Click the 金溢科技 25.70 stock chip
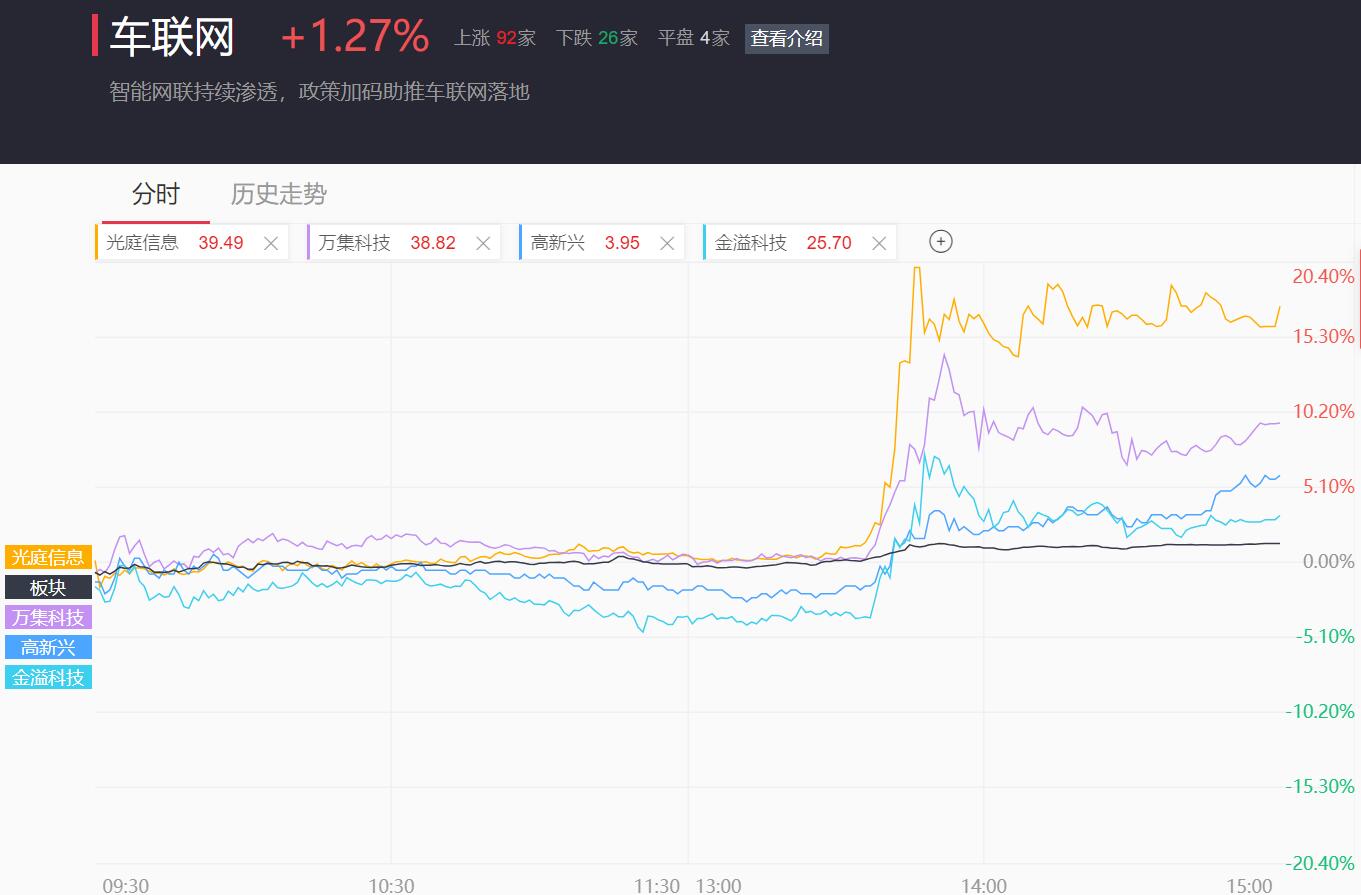The width and height of the screenshot is (1361, 895). tap(800, 243)
